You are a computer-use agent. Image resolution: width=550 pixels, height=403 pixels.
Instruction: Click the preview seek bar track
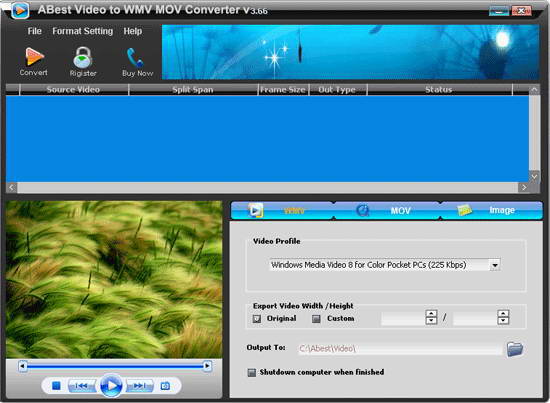tap(115, 367)
